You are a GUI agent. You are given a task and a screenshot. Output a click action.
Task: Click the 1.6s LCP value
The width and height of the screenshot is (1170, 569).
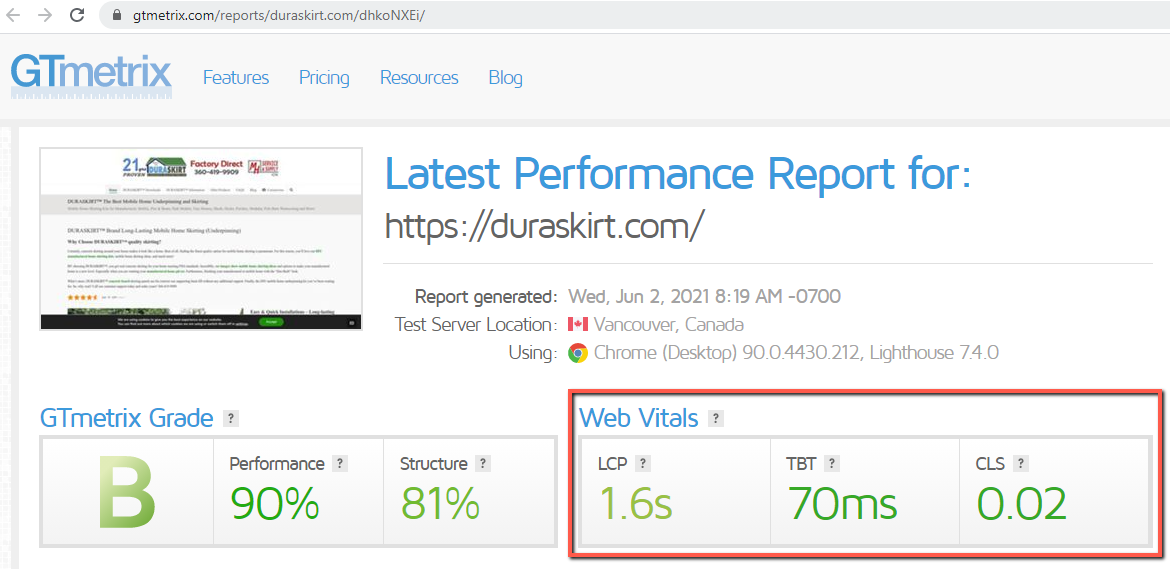pyautogui.click(x=636, y=503)
